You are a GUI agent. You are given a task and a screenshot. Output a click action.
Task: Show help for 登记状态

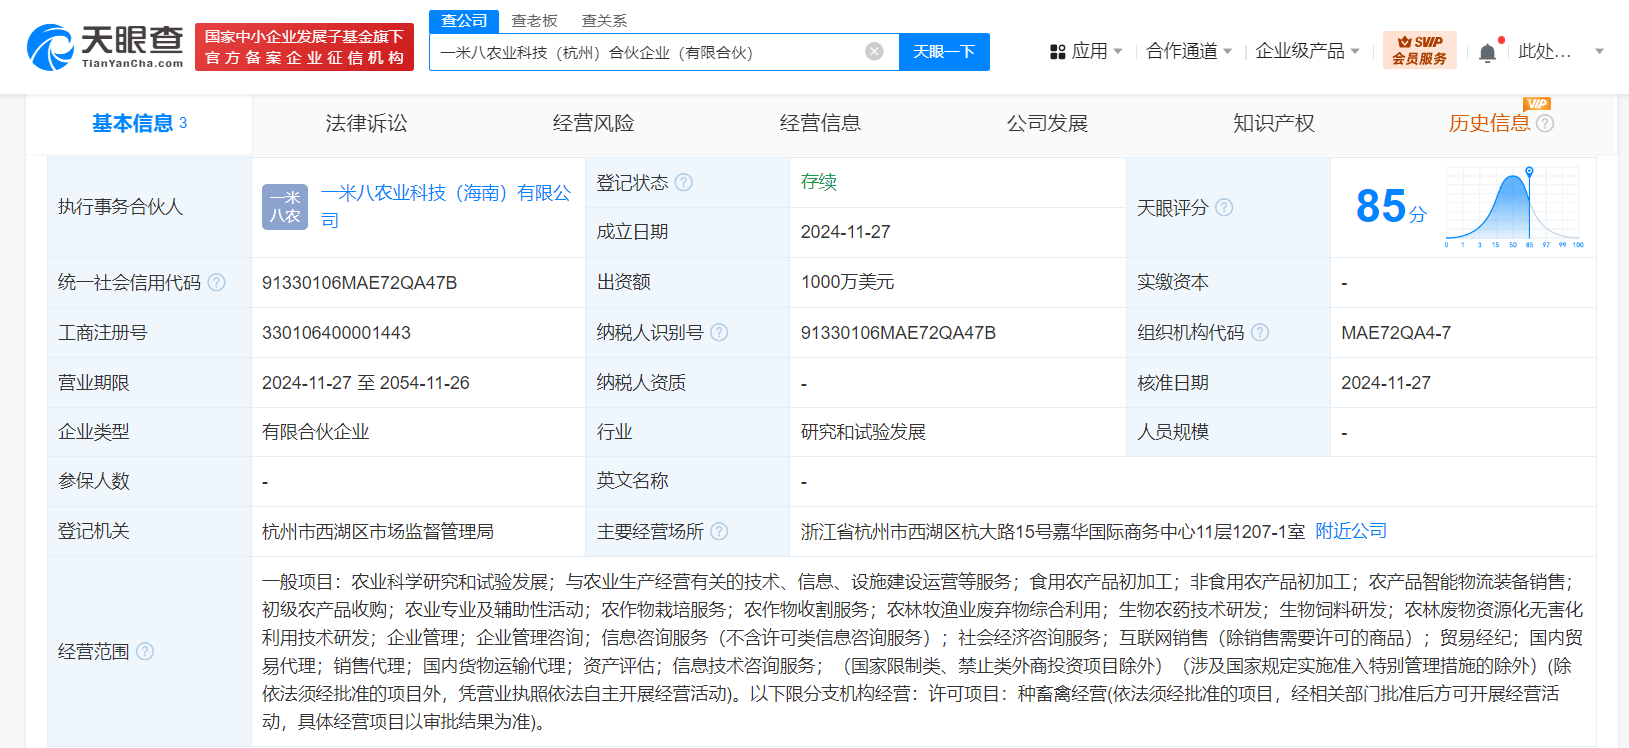(684, 182)
